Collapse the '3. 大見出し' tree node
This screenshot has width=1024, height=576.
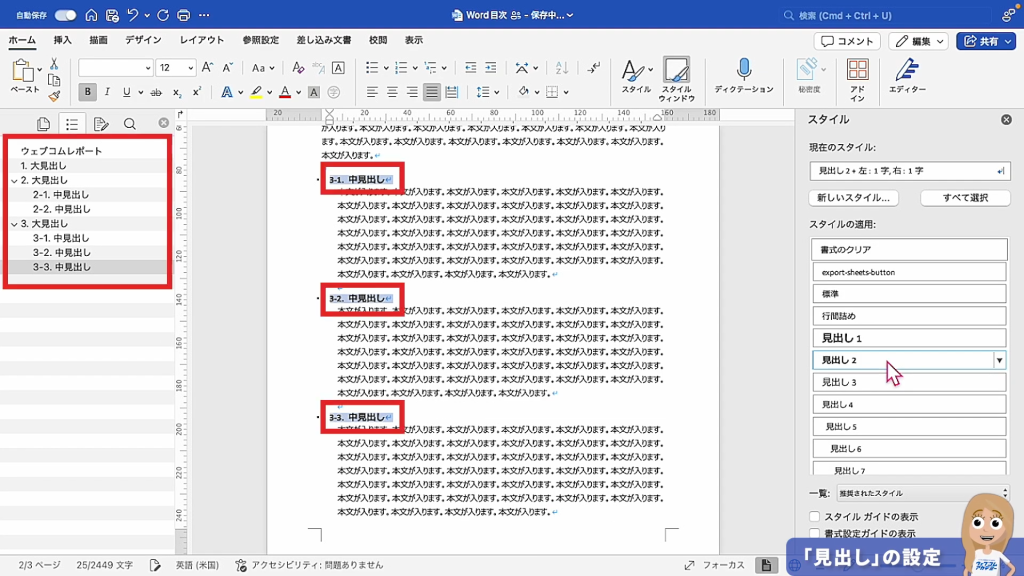point(13,224)
